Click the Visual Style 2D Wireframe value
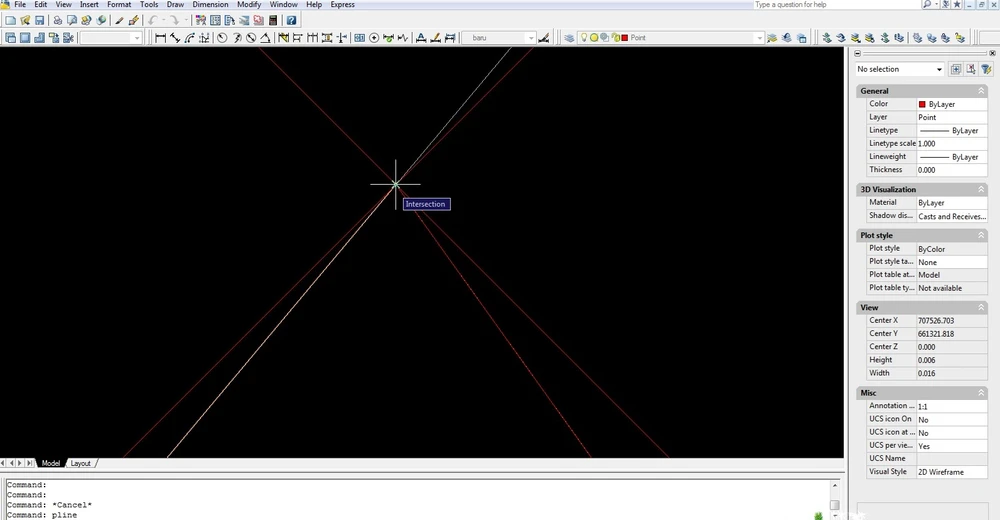The image size is (1000, 520). coord(952,472)
